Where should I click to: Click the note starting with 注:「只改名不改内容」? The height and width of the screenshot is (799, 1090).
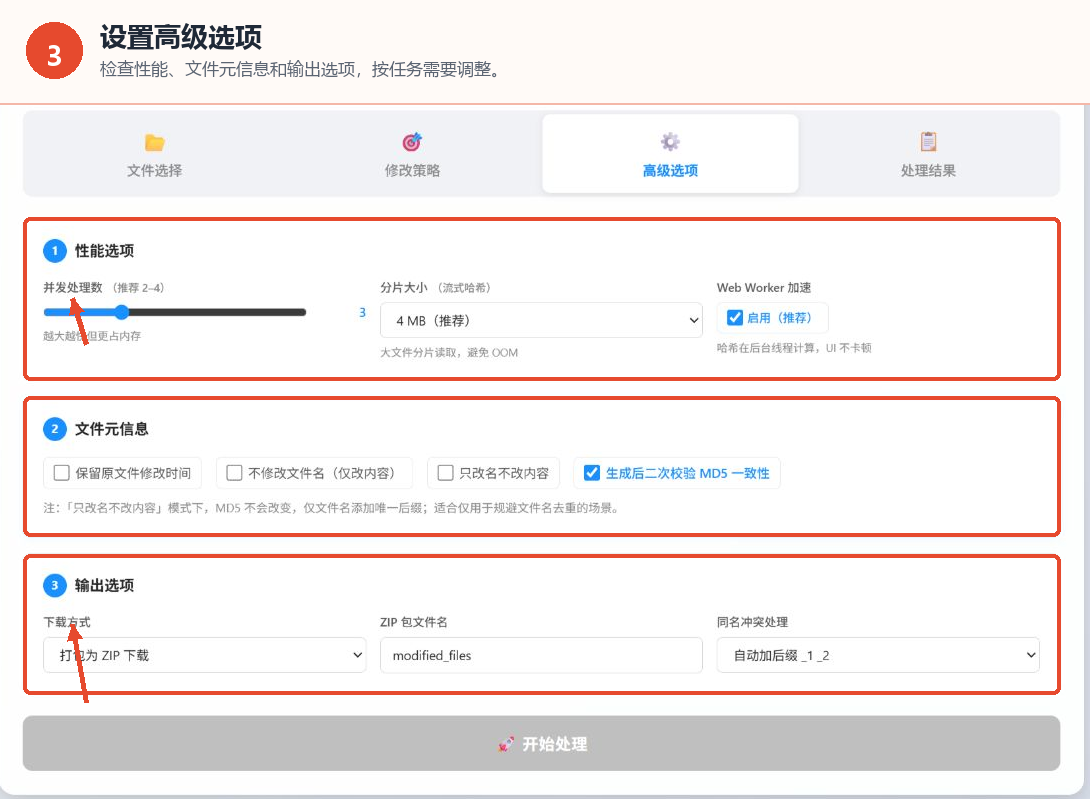click(331, 508)
